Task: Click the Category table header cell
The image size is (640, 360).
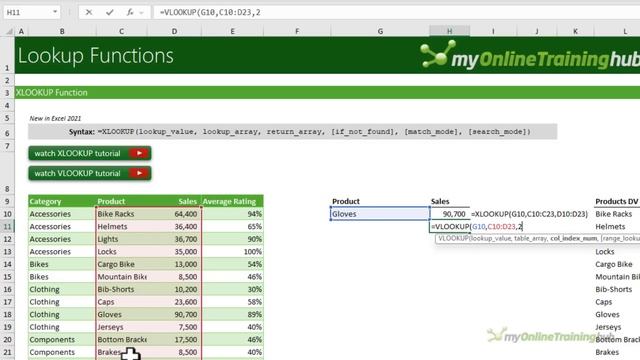Action: tap(62, 201)
